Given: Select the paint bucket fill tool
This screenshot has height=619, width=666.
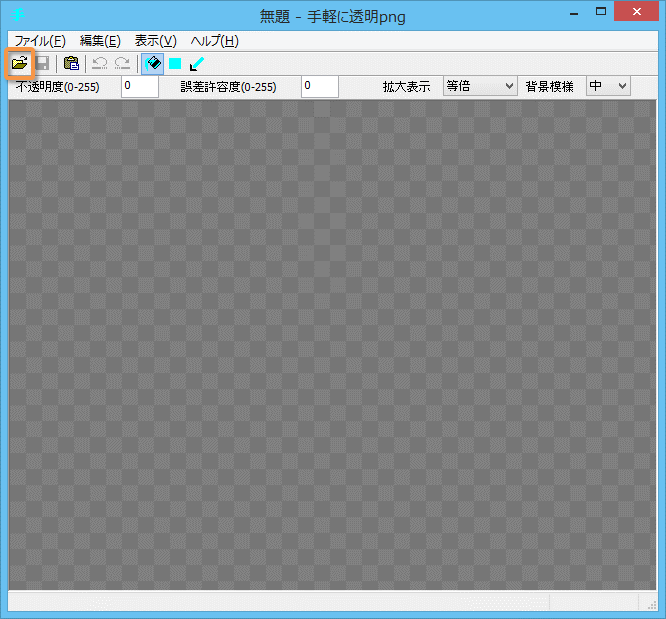Looking at the screenshot, I should click(x=153, y=64).
